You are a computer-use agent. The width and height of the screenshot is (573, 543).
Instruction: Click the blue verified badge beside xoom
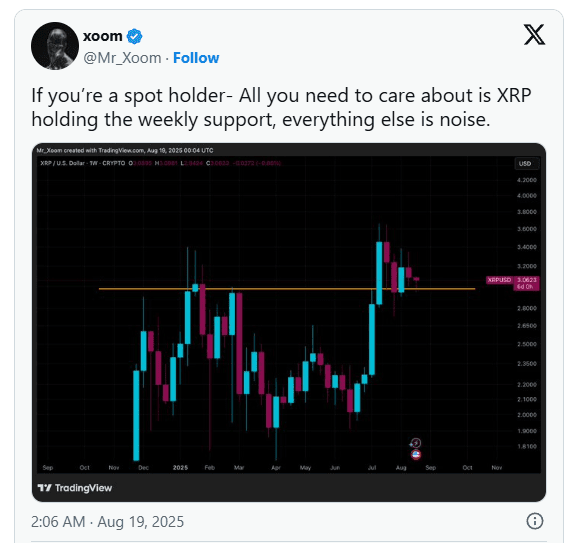click(x=134, y=36)
